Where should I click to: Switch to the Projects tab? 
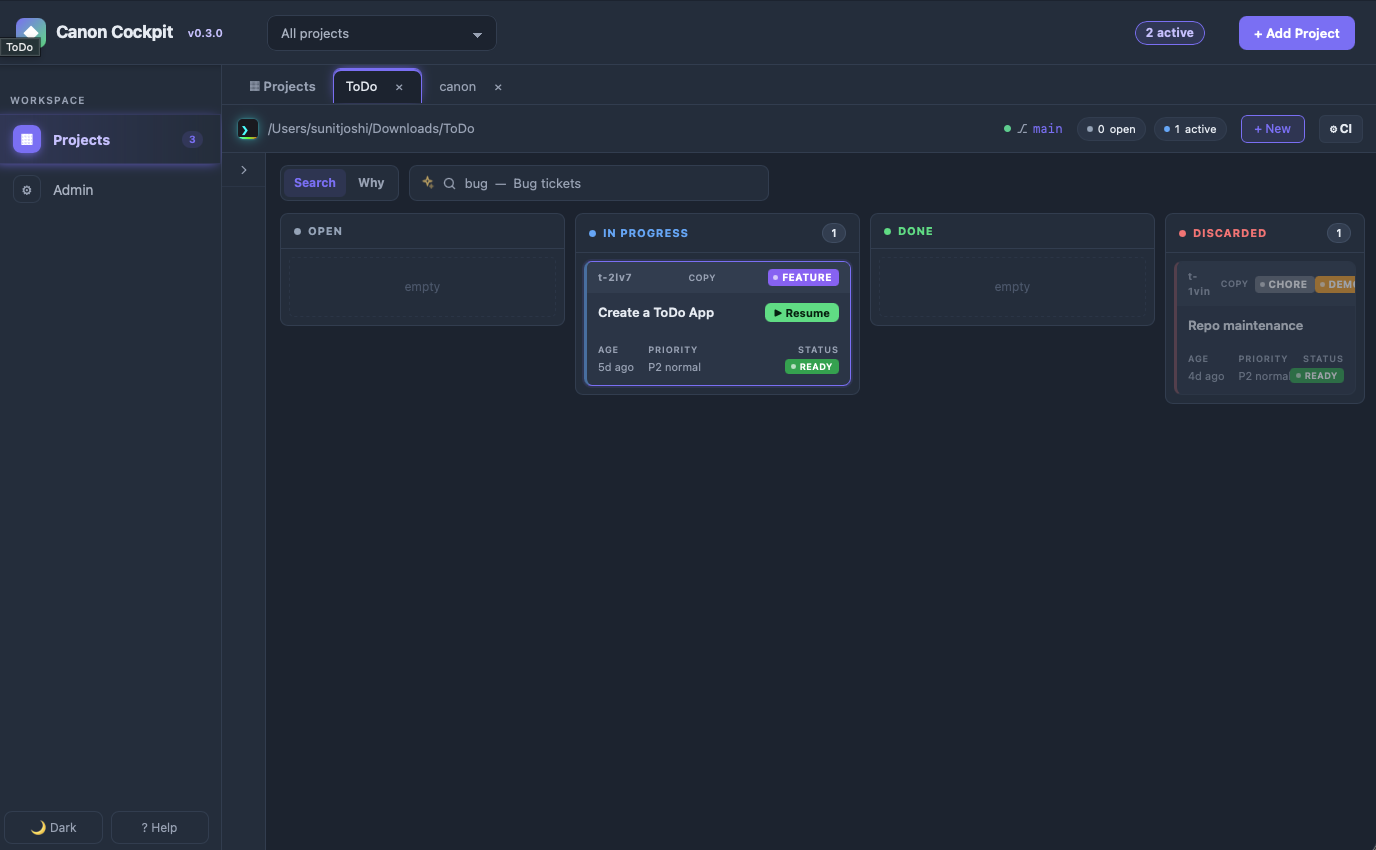(x=283, y=87)
